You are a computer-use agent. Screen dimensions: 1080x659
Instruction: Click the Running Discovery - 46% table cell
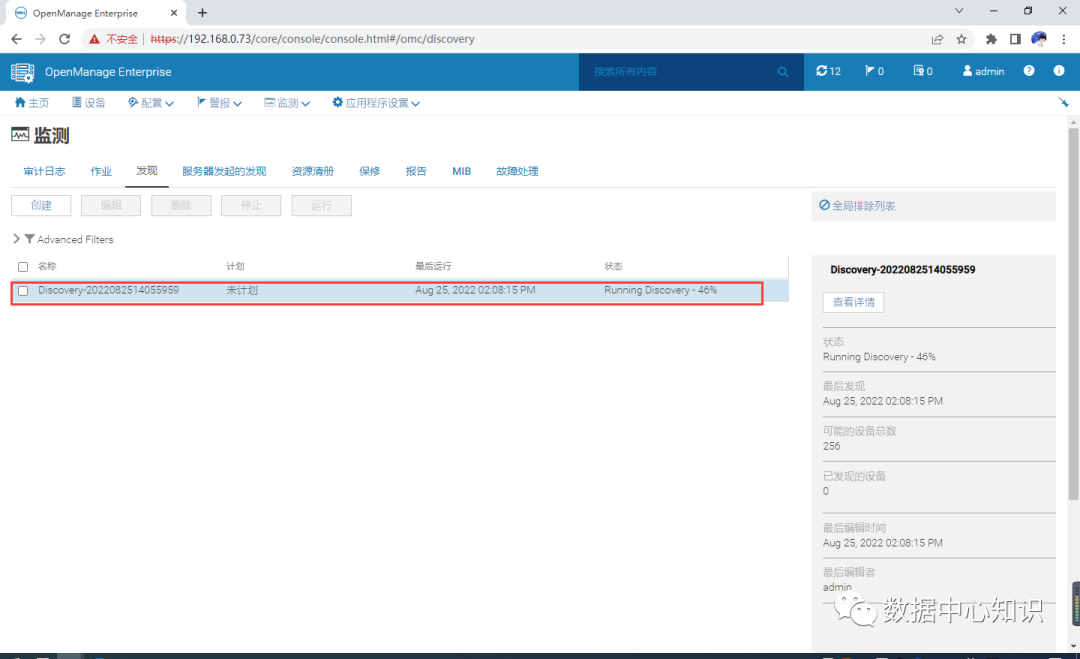coord(661,290)
